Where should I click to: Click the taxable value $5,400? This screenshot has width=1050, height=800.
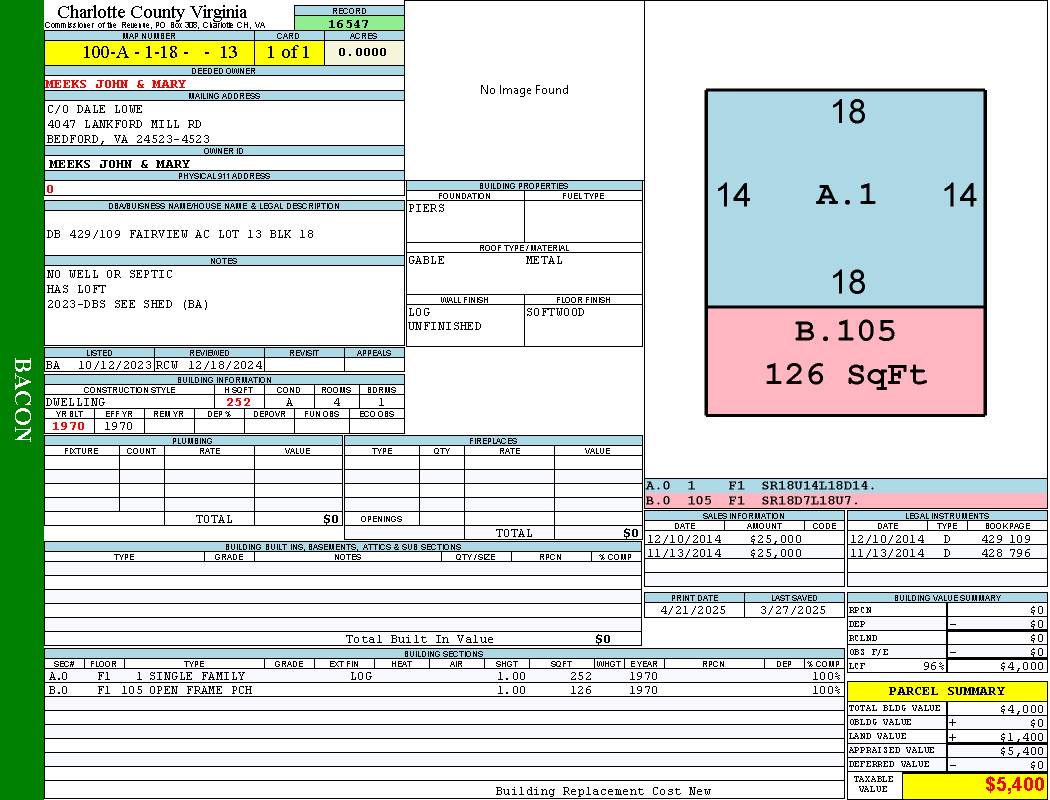[1015, 785]
